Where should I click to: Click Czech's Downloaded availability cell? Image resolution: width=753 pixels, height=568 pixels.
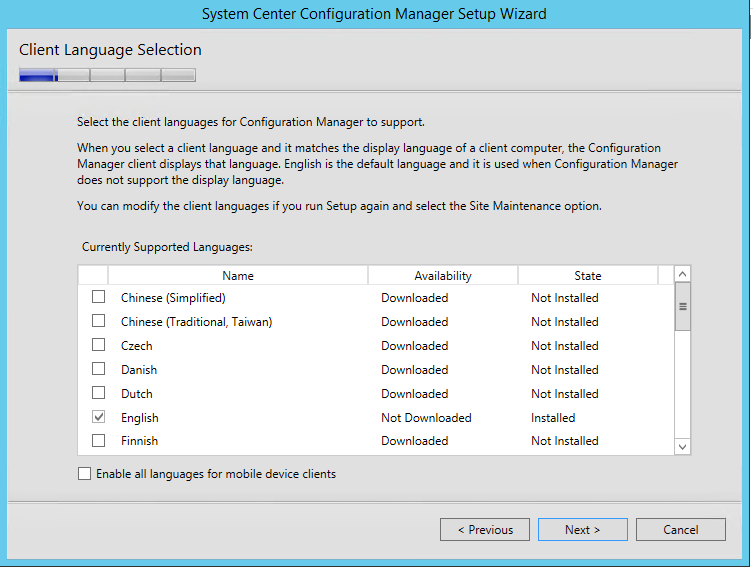pyautogui.click(x=414, y=346)
